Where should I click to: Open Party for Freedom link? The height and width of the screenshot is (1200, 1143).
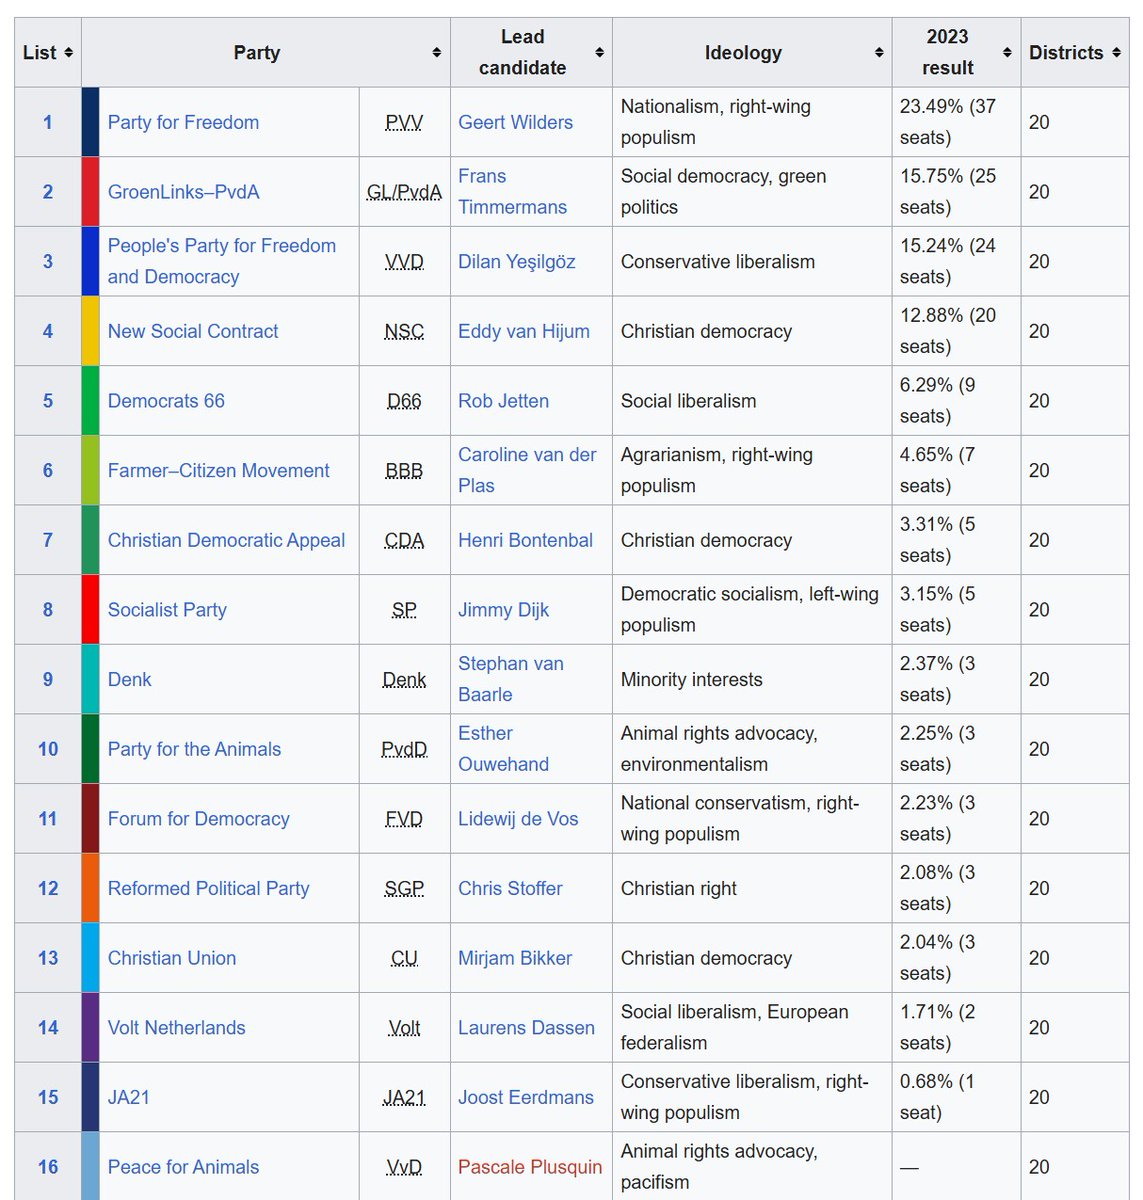pyautogui.click(x=183, y=122)
